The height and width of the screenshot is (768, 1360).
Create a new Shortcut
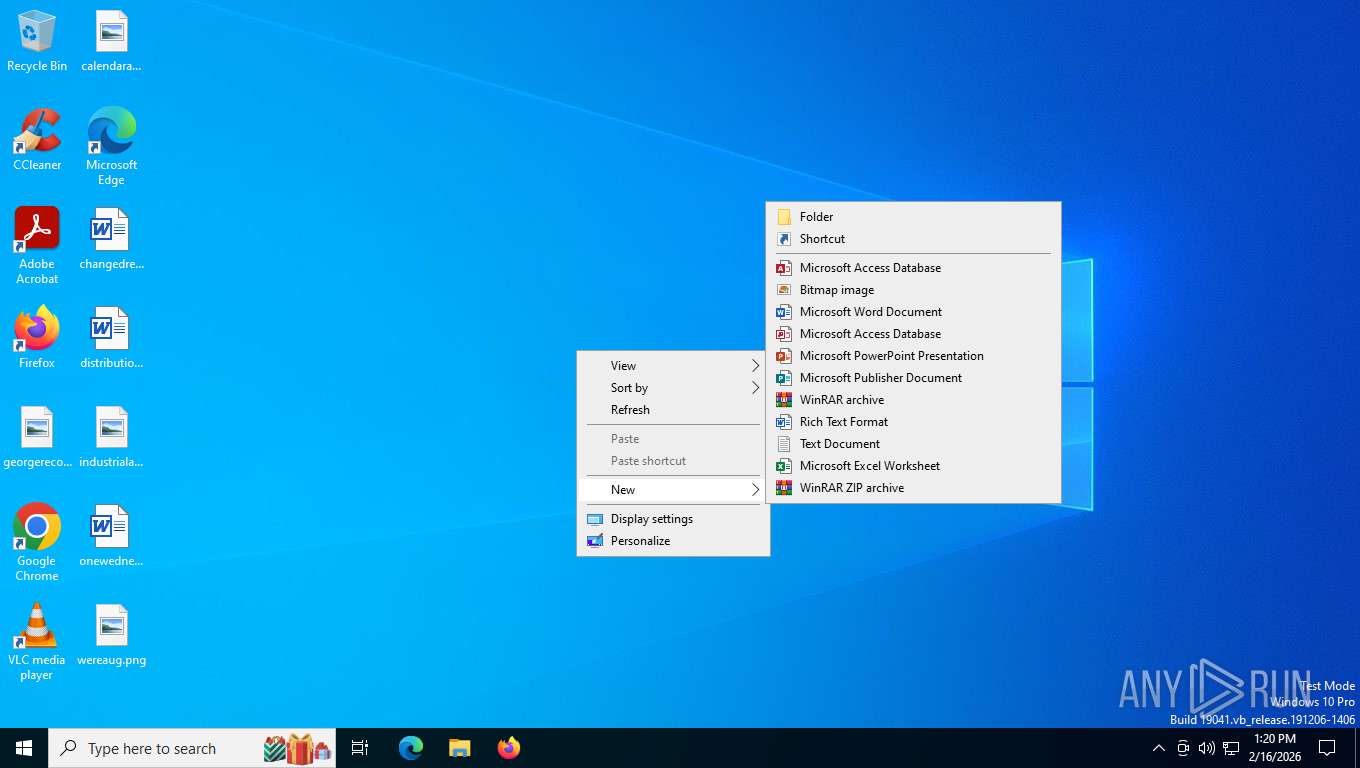(x=913, y=239)
